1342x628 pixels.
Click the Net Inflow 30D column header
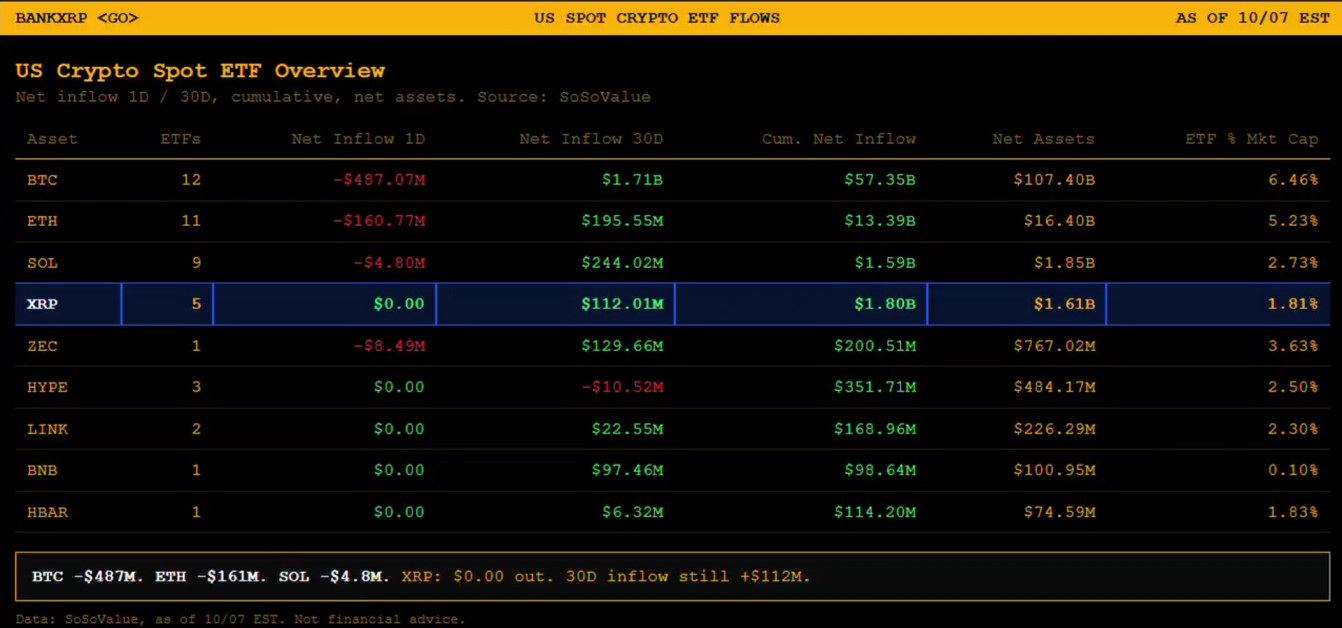(x=591, y=139)
